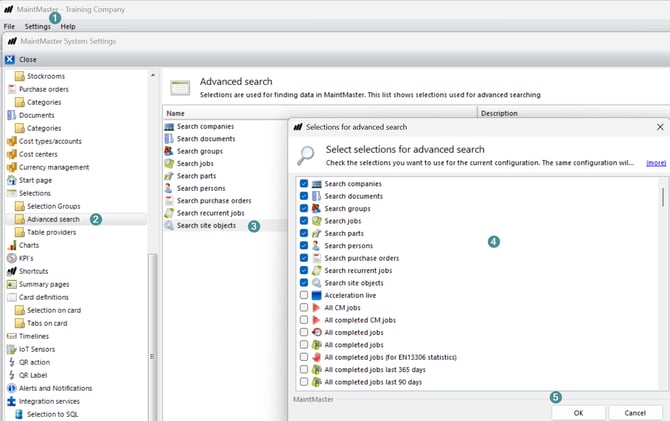Click the dialog list vertical scrollbar

(663, 197)
